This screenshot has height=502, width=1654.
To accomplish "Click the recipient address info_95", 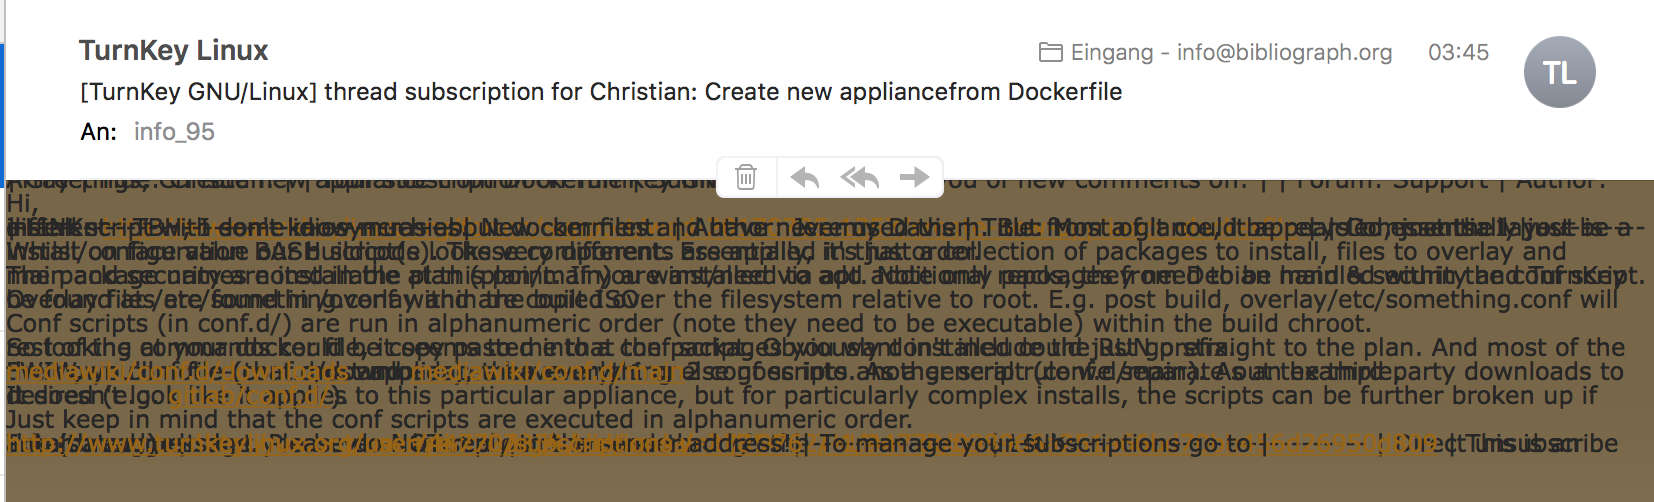I will click(174, 132).
